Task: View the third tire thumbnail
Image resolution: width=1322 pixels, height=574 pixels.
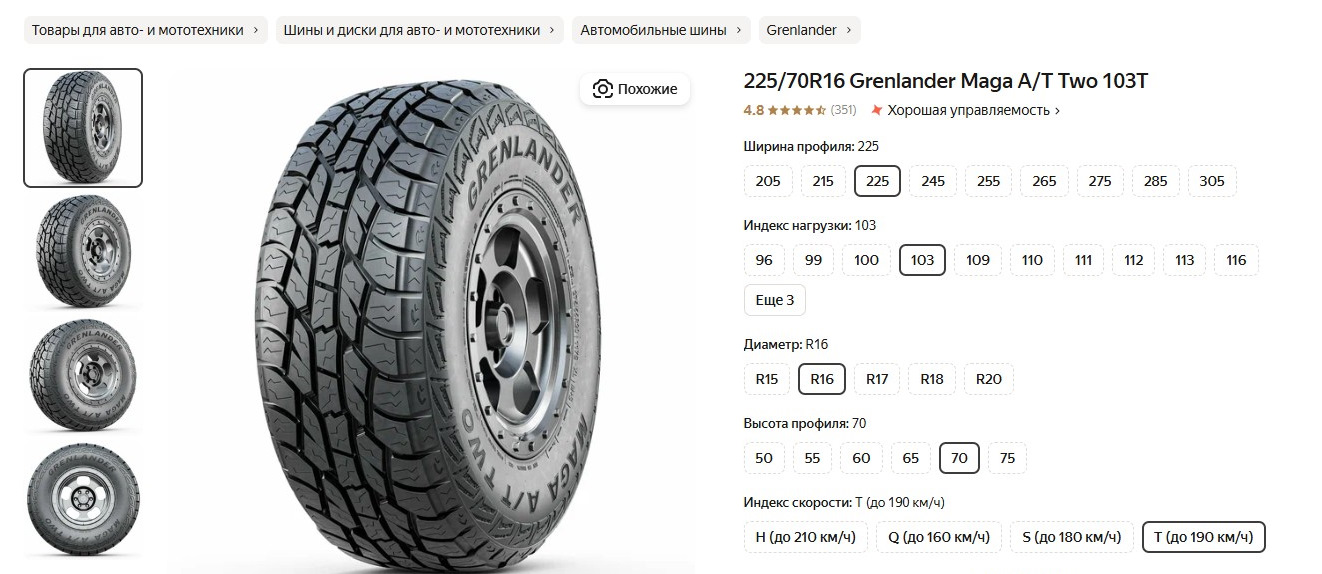Action: pyautogui.click(x=83, y=375)
